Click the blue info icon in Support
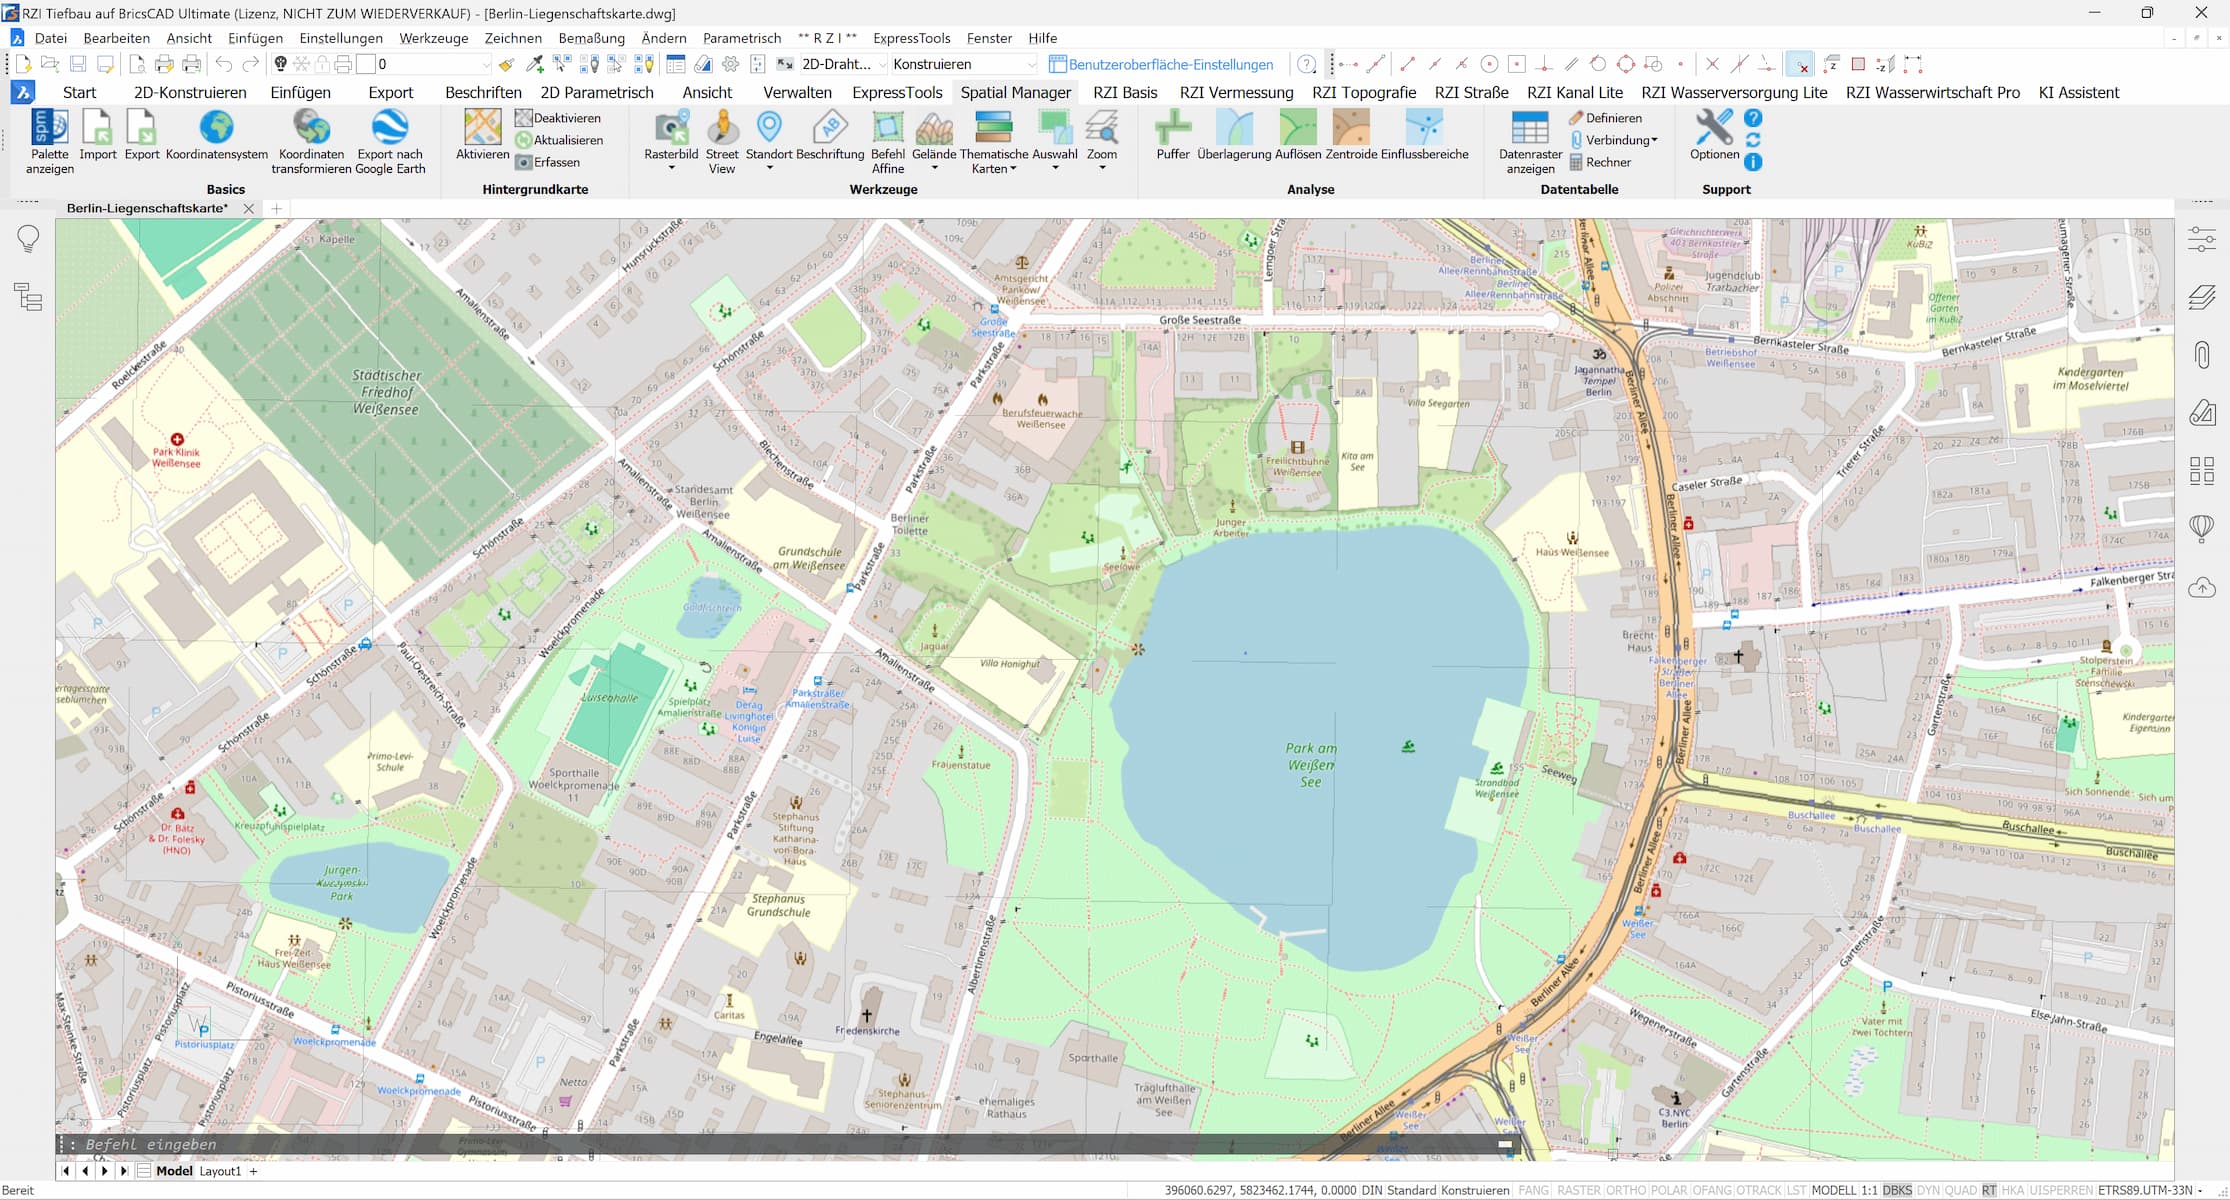This screenshot has width=2230, height=1200. (1753, 162)
